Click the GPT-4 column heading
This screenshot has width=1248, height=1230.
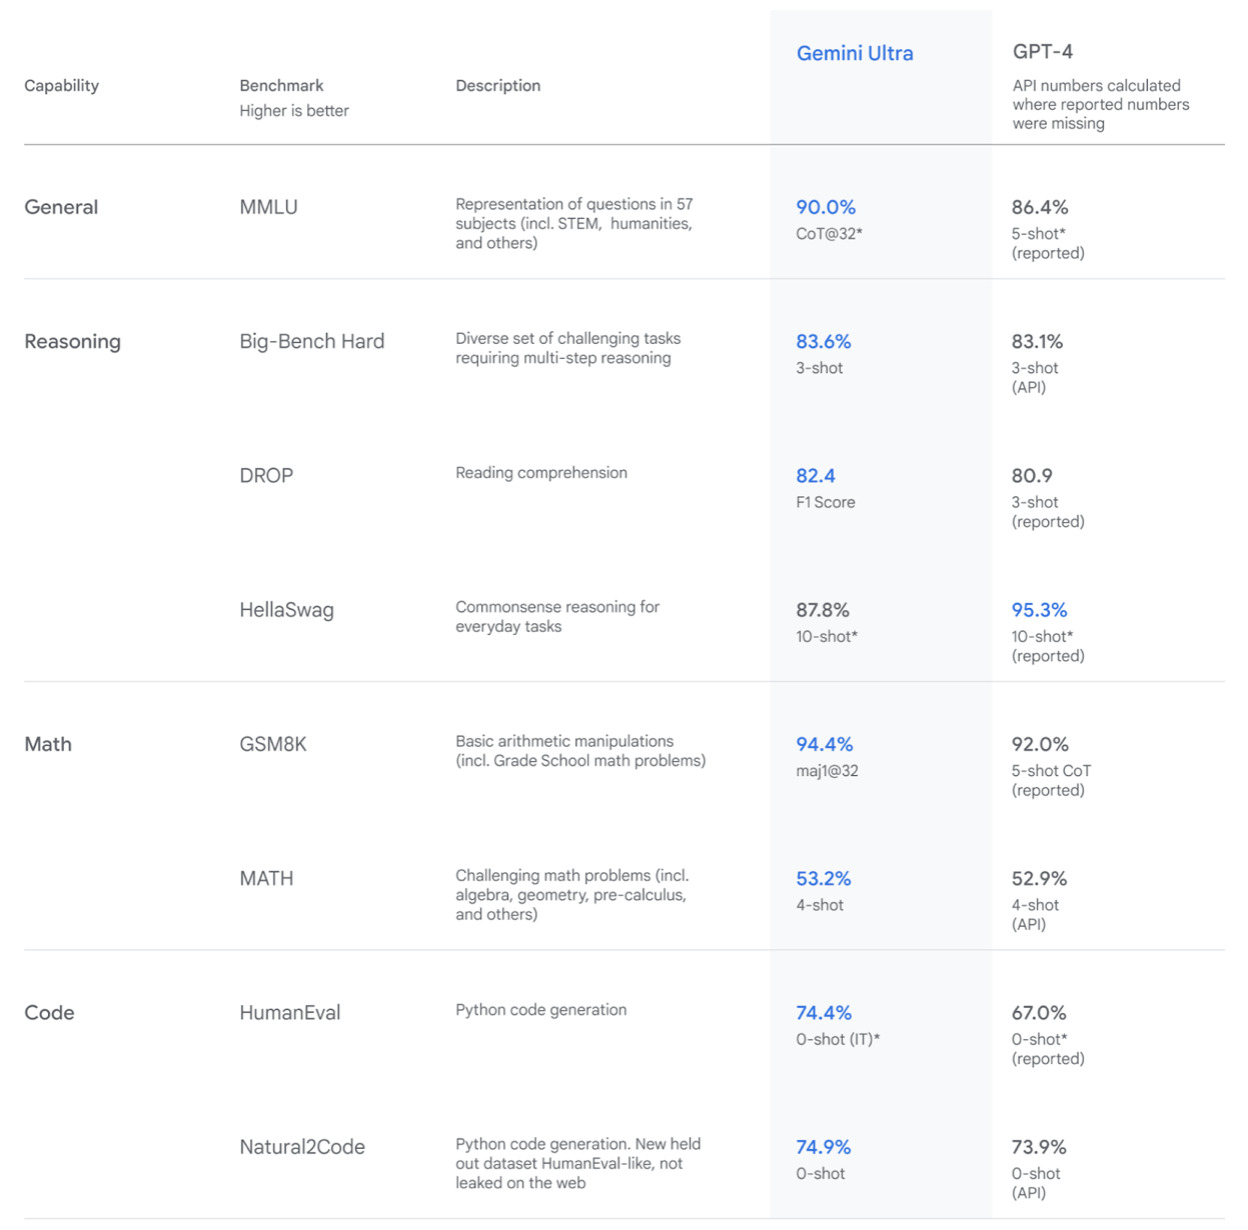(x=1042, y=52)
